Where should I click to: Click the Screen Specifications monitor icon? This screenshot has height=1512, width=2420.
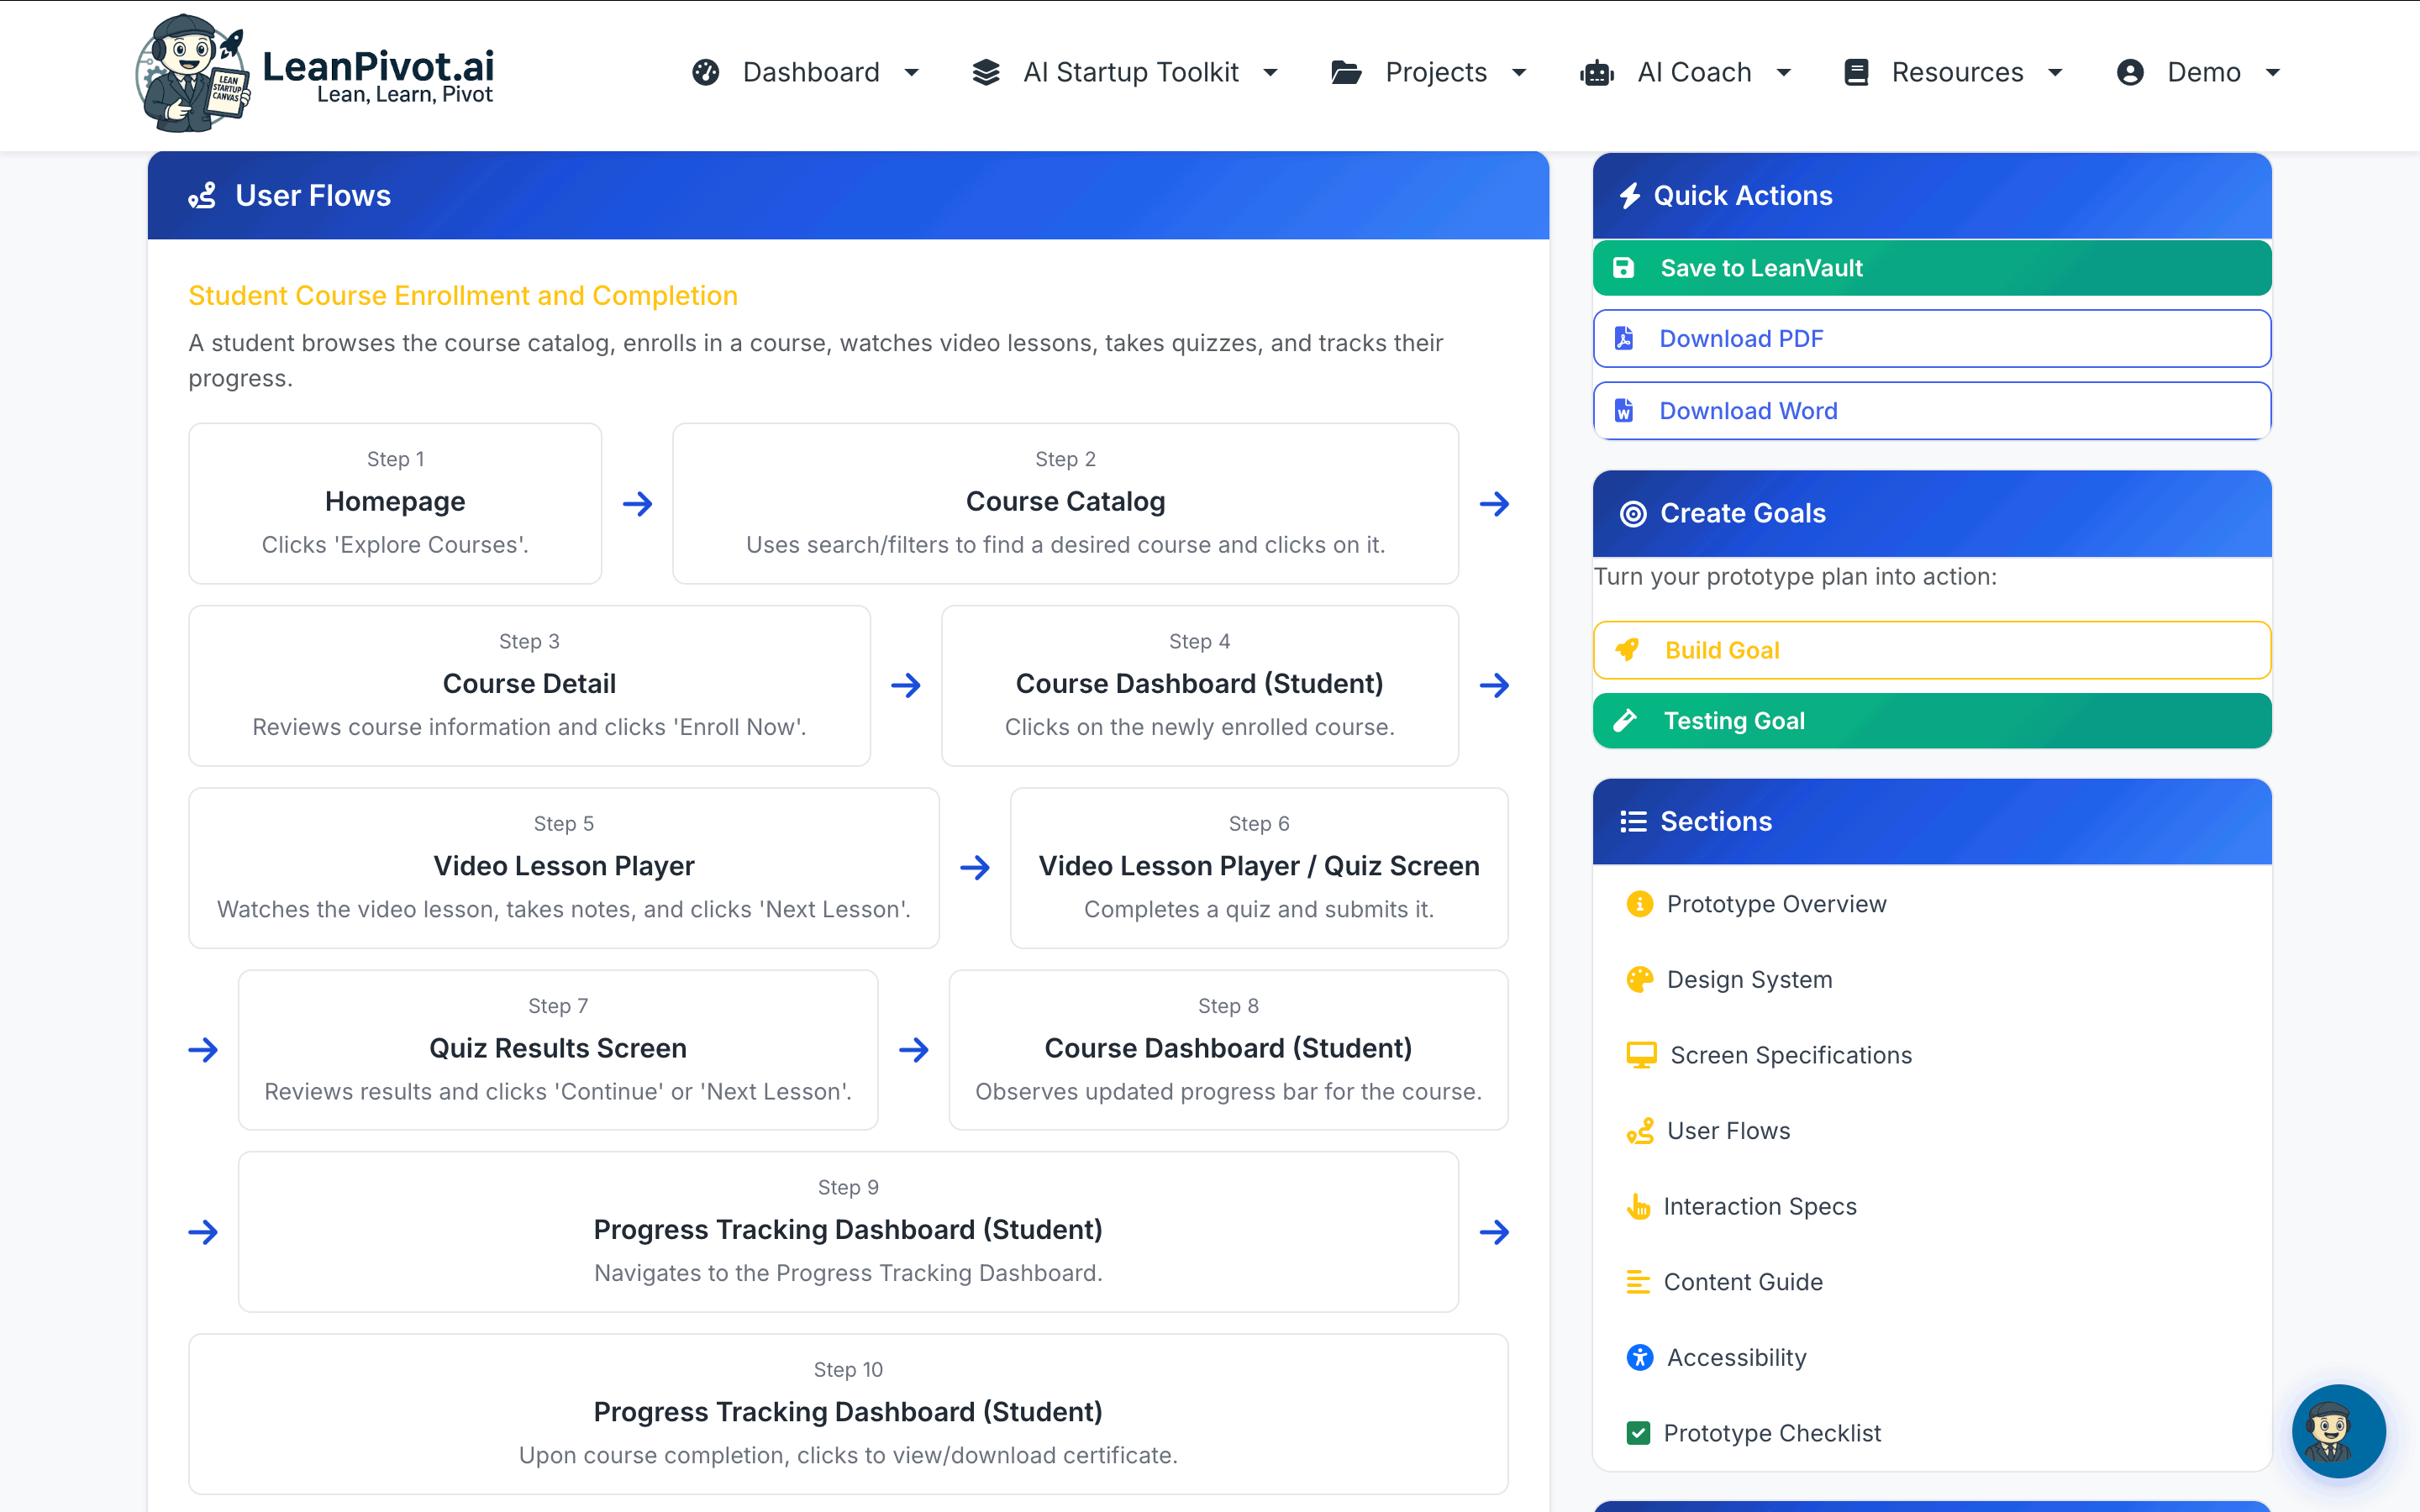(1639, 1054)
